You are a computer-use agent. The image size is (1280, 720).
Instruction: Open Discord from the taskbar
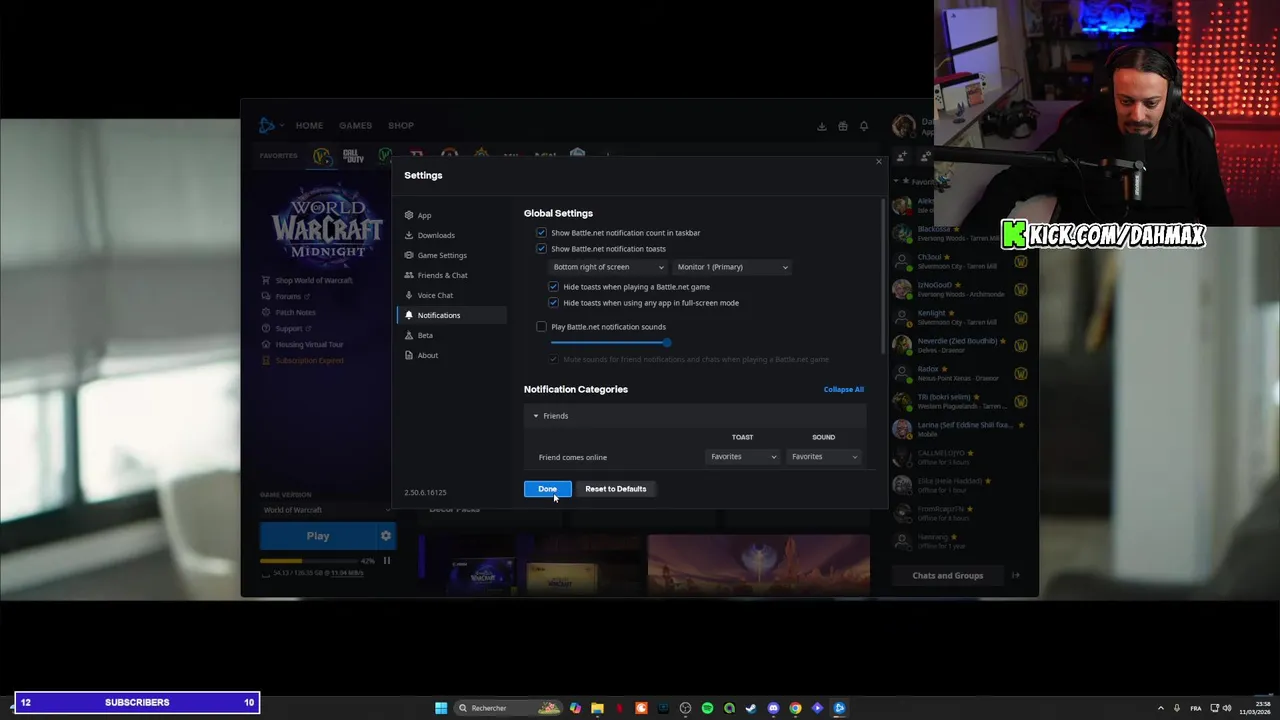773,708
